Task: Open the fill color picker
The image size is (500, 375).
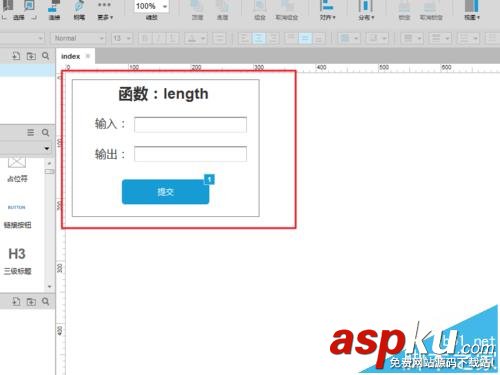Action: point(349,38)
